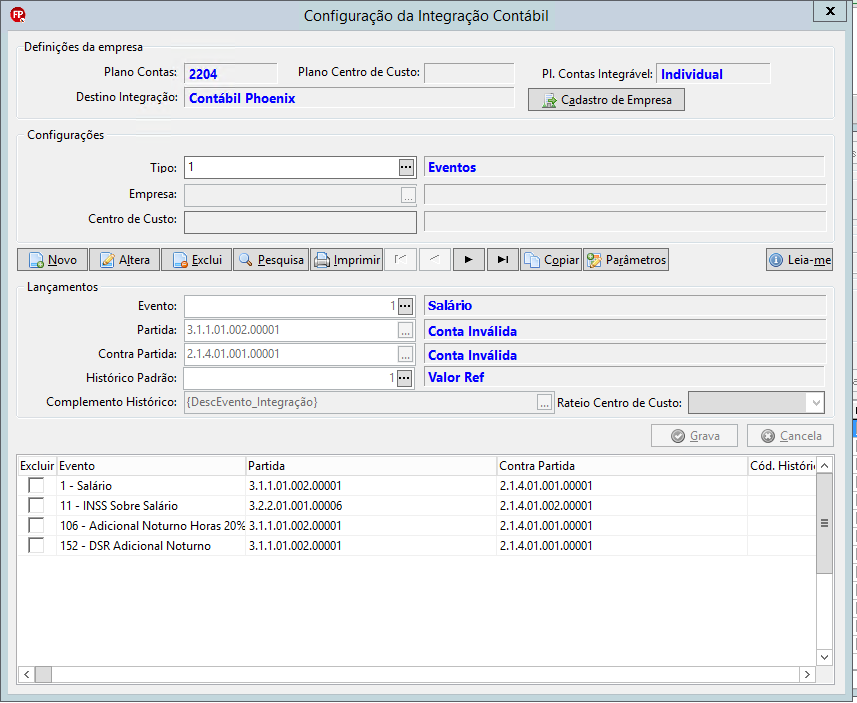857x703 pixels.
Task: Go to next record arrow
Action: (468, 260)
